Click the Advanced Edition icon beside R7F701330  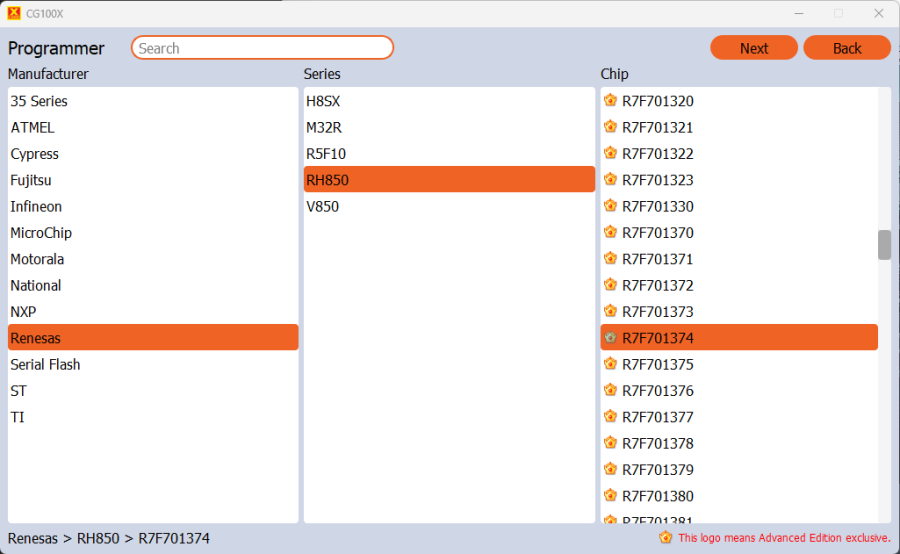(x=610, y=206)
